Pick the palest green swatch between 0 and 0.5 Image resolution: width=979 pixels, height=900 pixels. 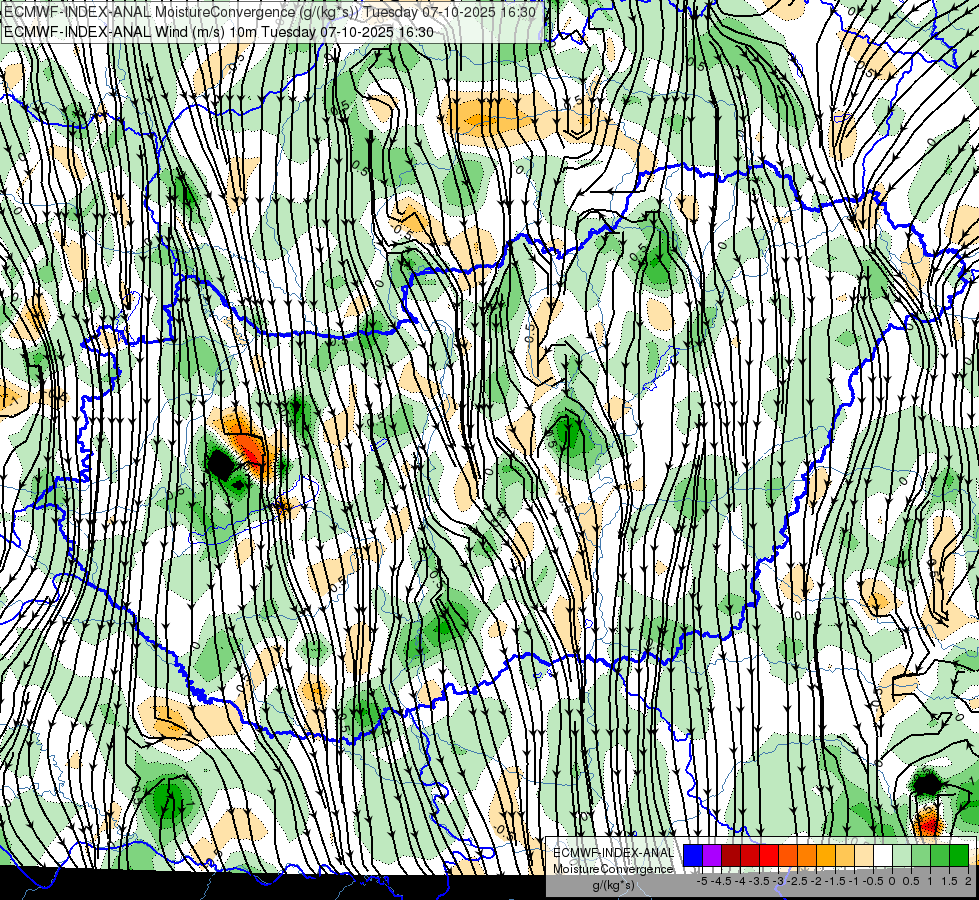click(902, 856)
